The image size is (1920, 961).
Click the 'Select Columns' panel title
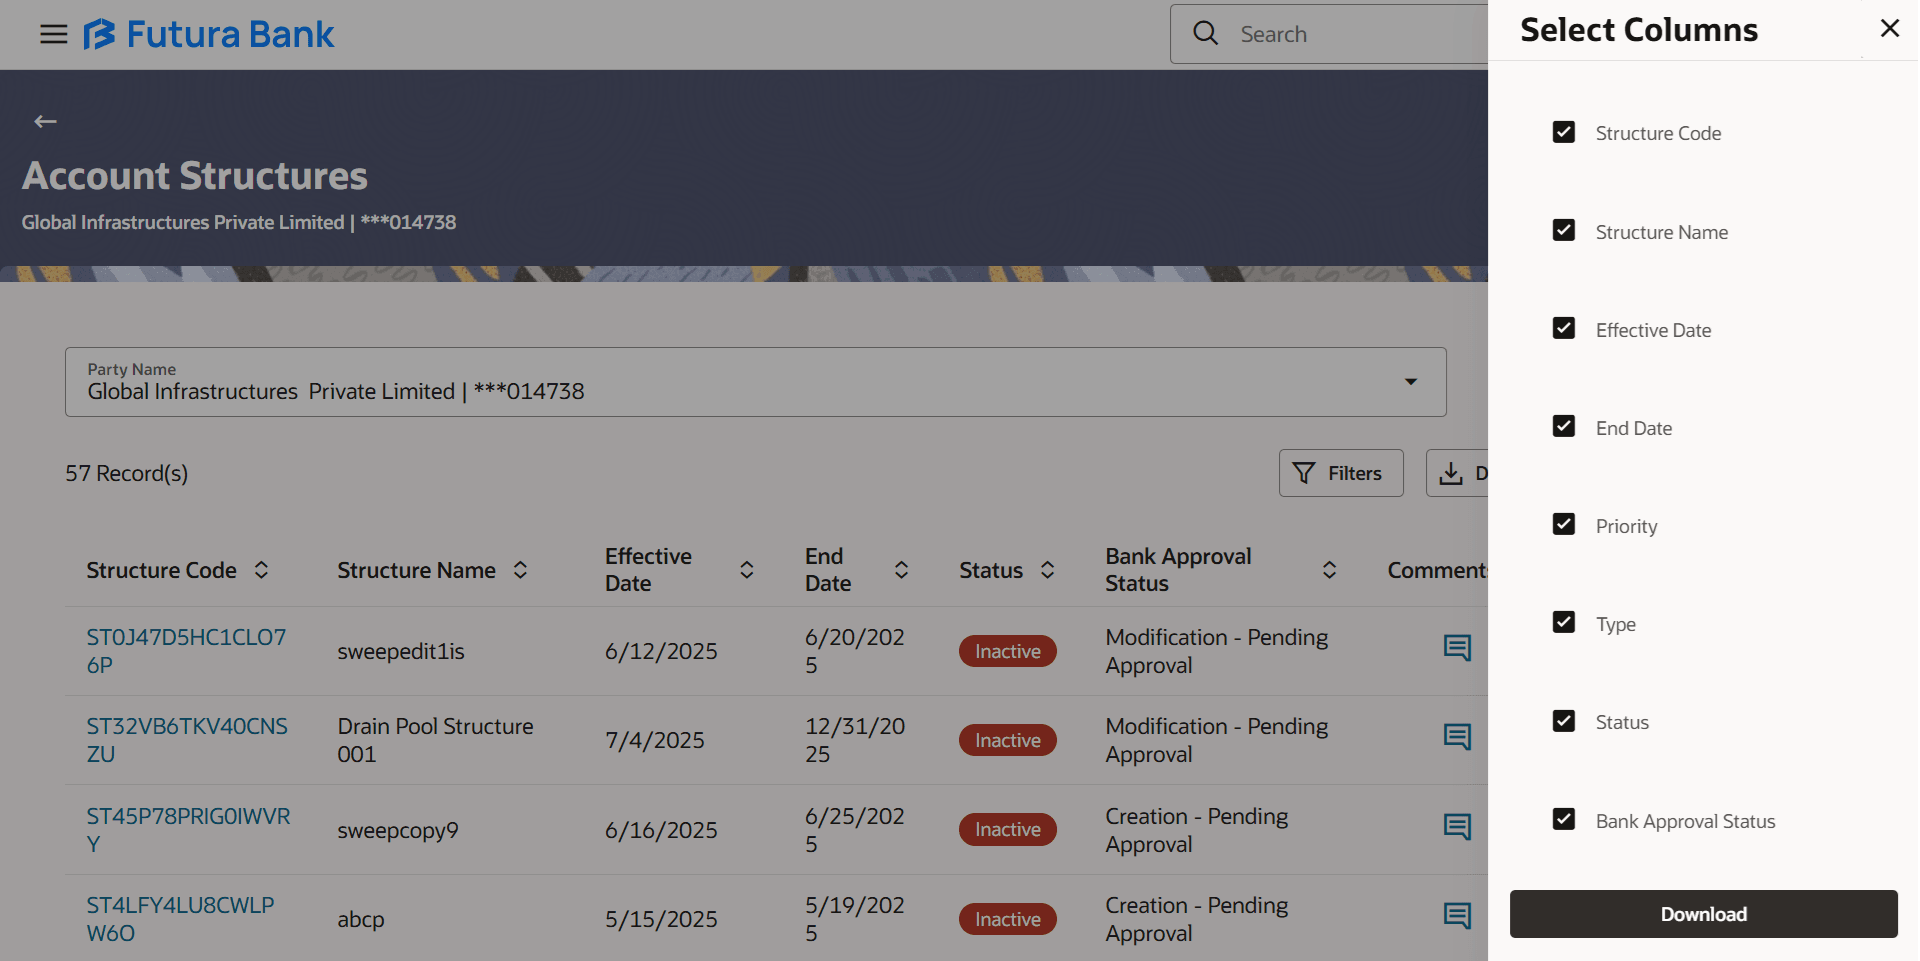(1639, 30)
